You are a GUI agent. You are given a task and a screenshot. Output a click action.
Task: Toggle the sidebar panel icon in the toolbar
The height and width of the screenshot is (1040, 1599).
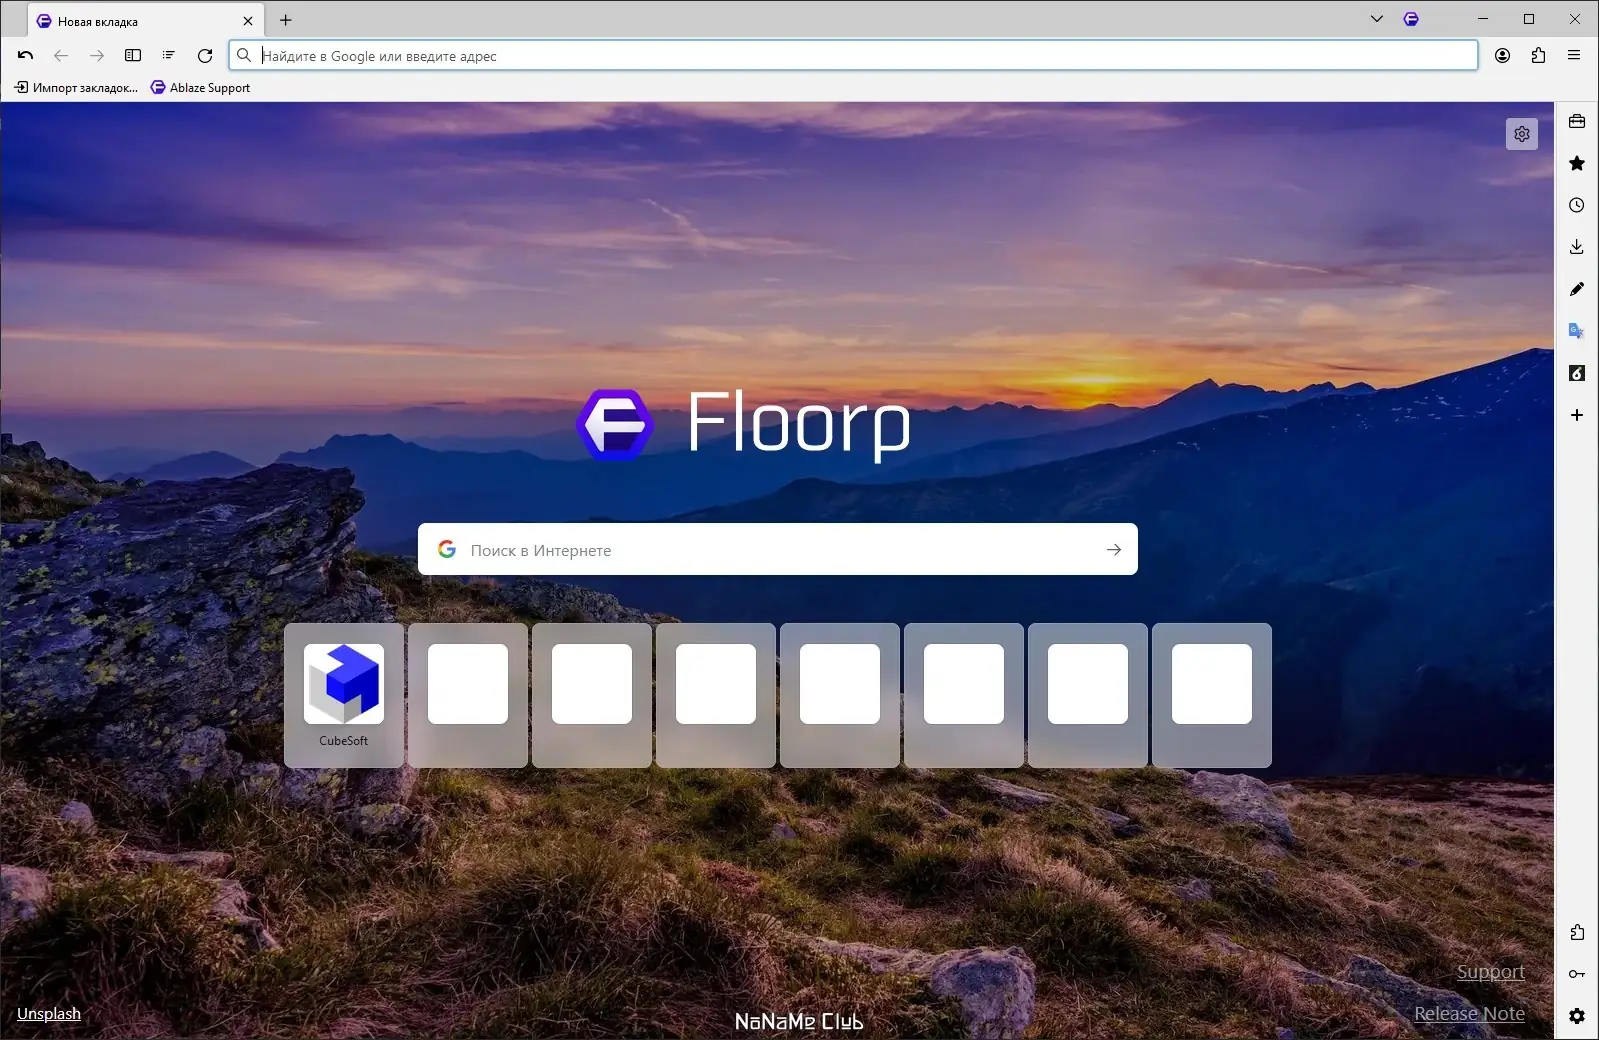(x=133, y=56)
